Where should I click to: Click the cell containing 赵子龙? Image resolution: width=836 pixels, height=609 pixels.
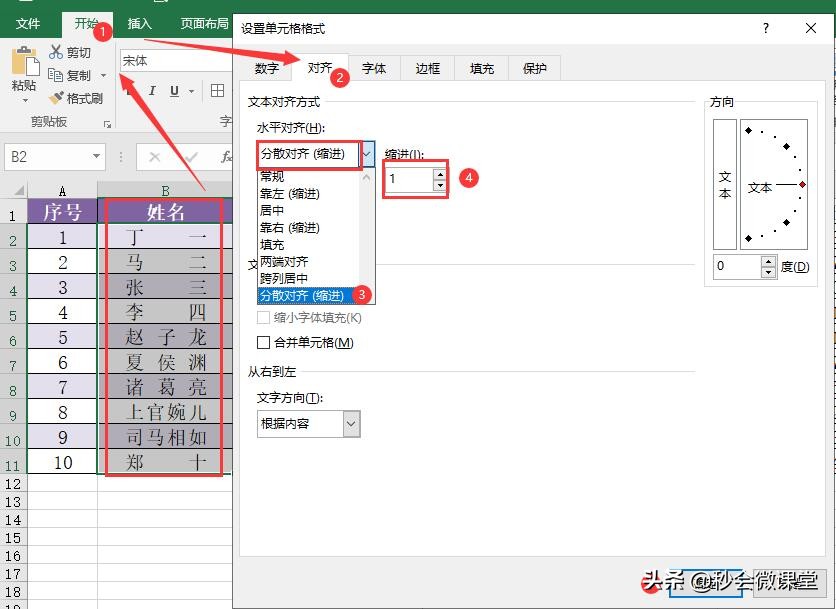coord(165,337)
